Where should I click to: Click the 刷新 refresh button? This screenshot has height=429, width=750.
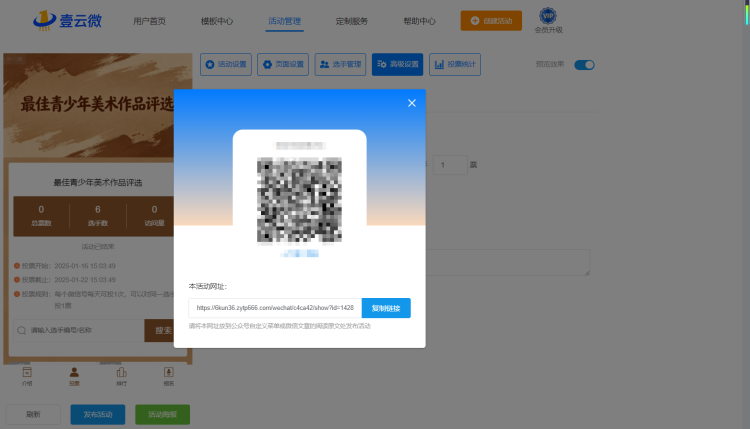tap(33, 414)
